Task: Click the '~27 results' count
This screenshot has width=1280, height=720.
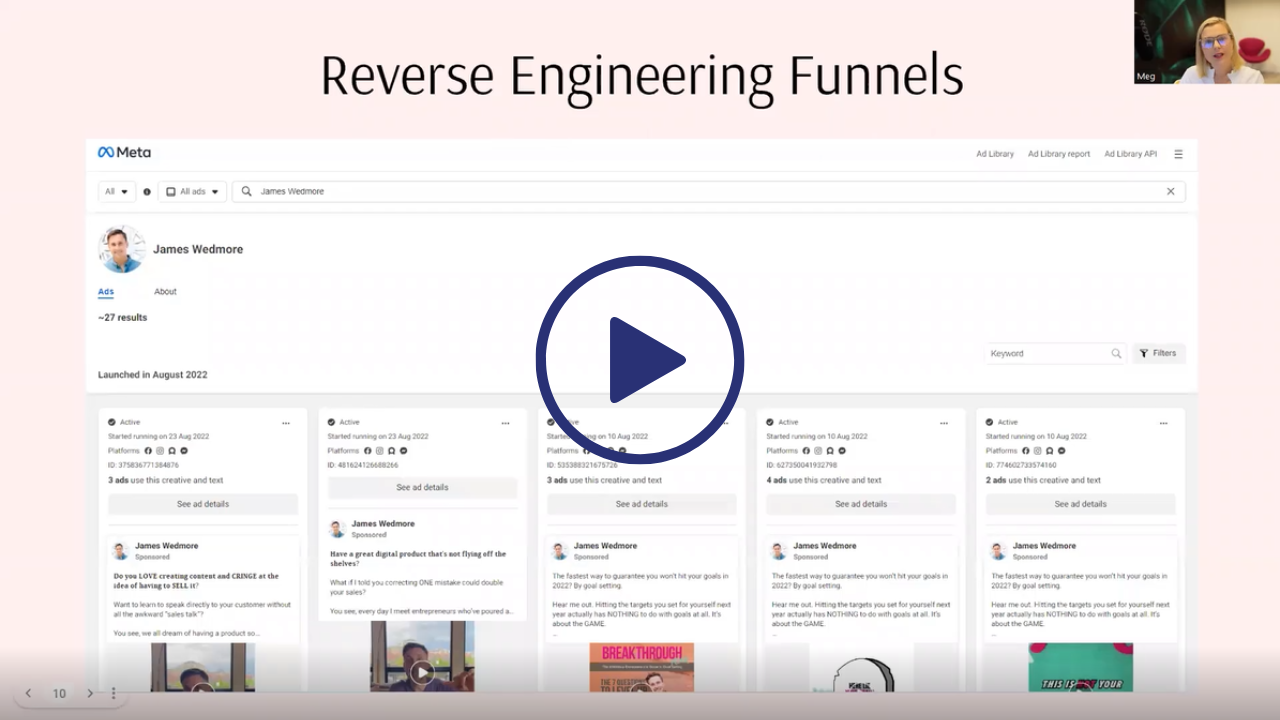Action: click(x=122, y=318)
